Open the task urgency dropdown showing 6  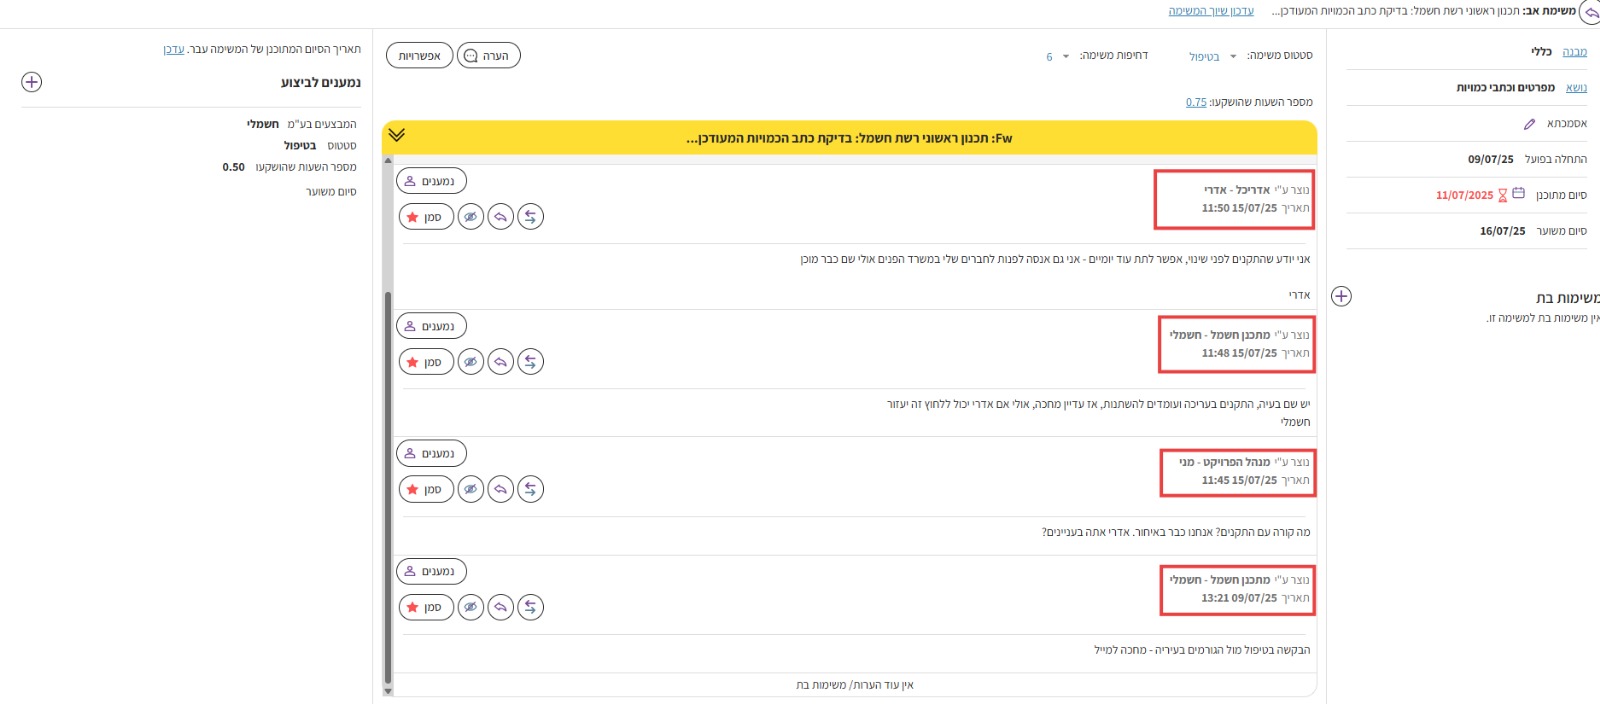point(1057,57)
